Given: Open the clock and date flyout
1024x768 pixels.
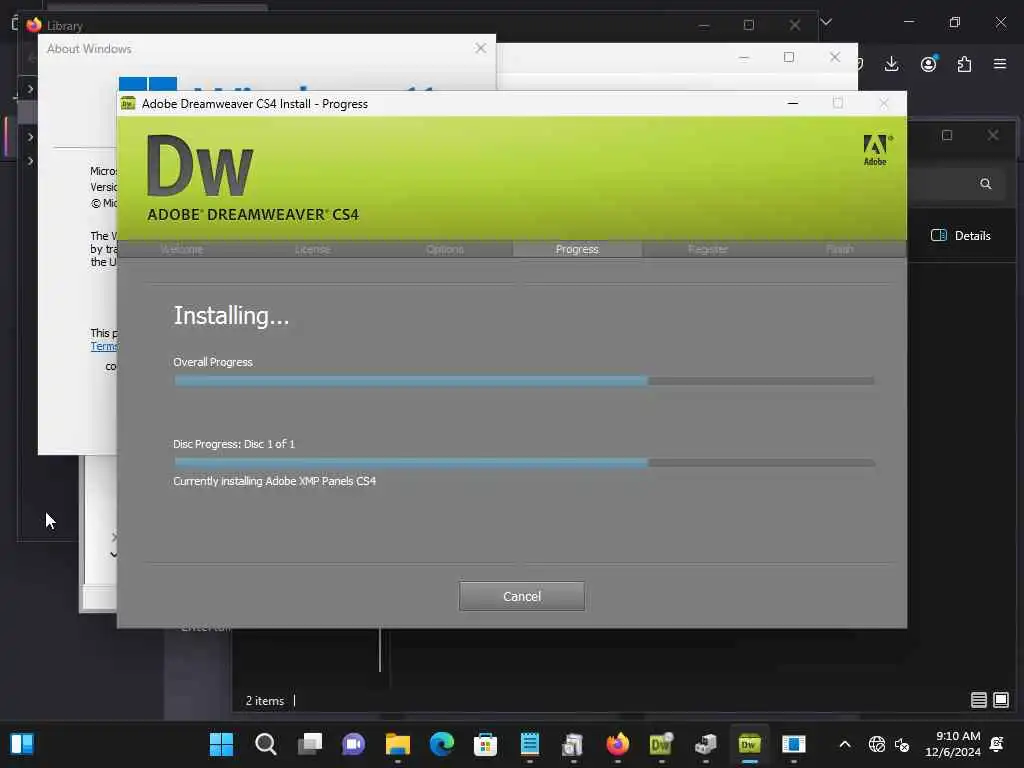Looking at the screenshot, I should point(953,744).
